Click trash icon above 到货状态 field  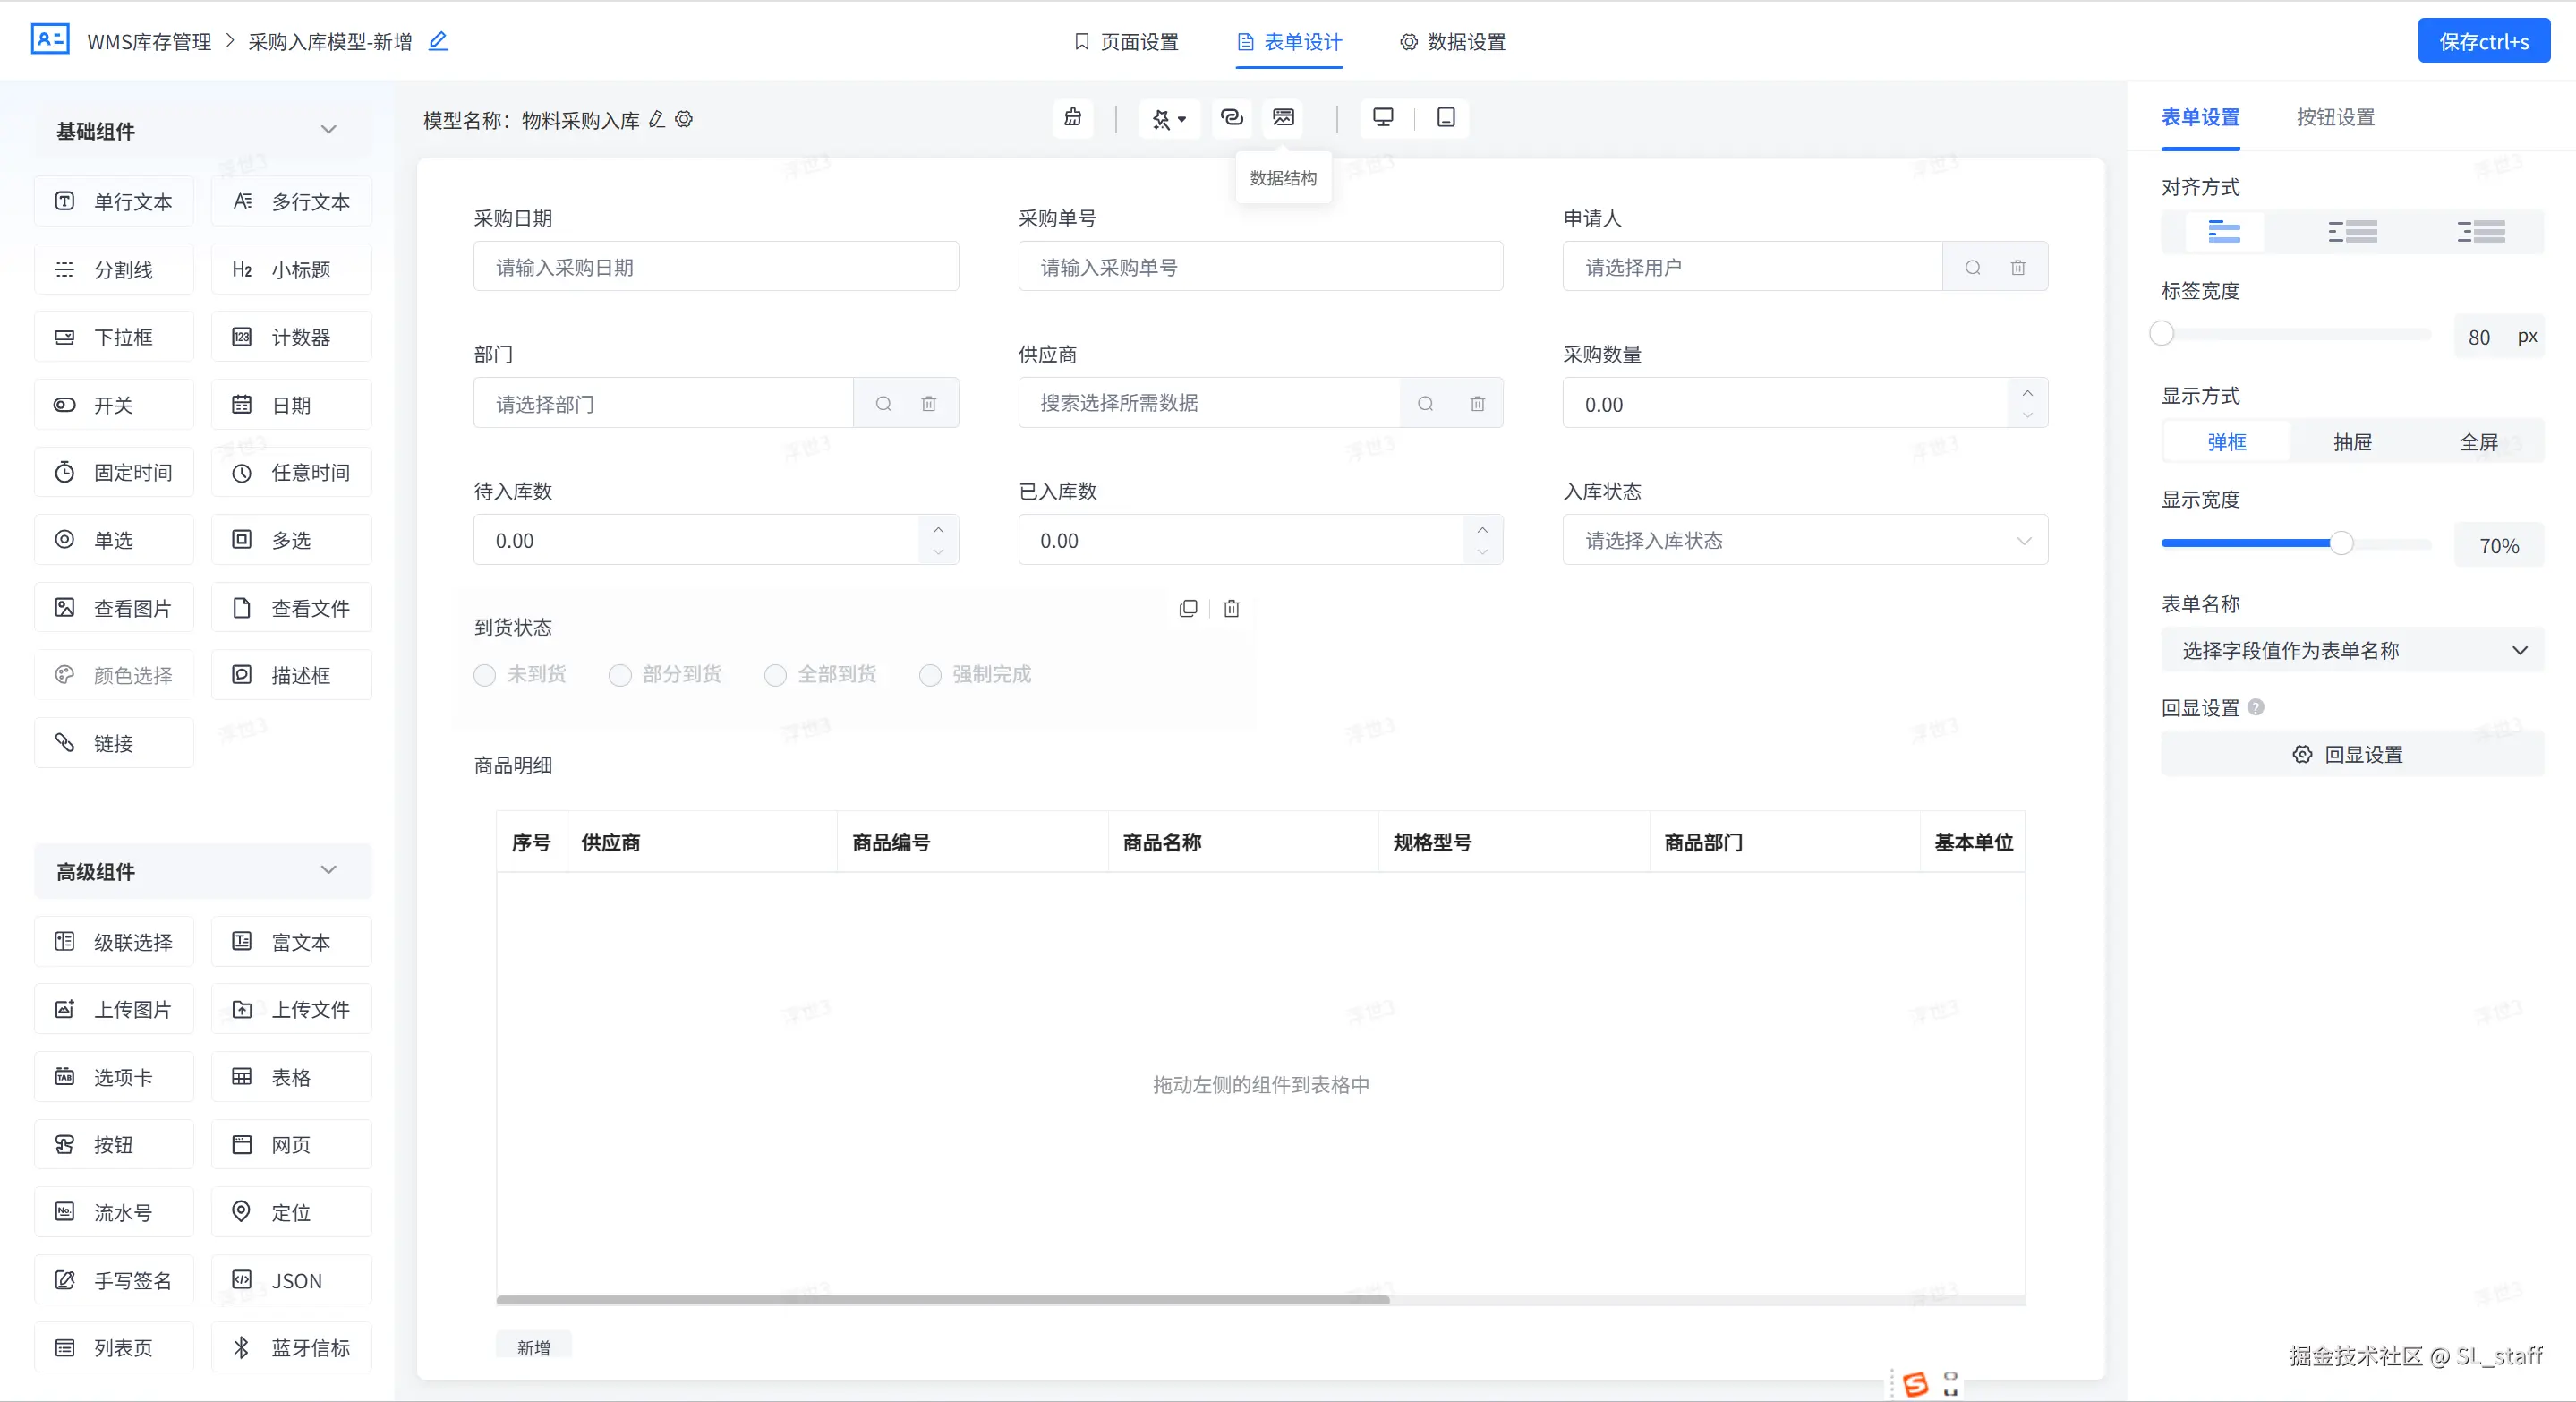point(1231,609)
